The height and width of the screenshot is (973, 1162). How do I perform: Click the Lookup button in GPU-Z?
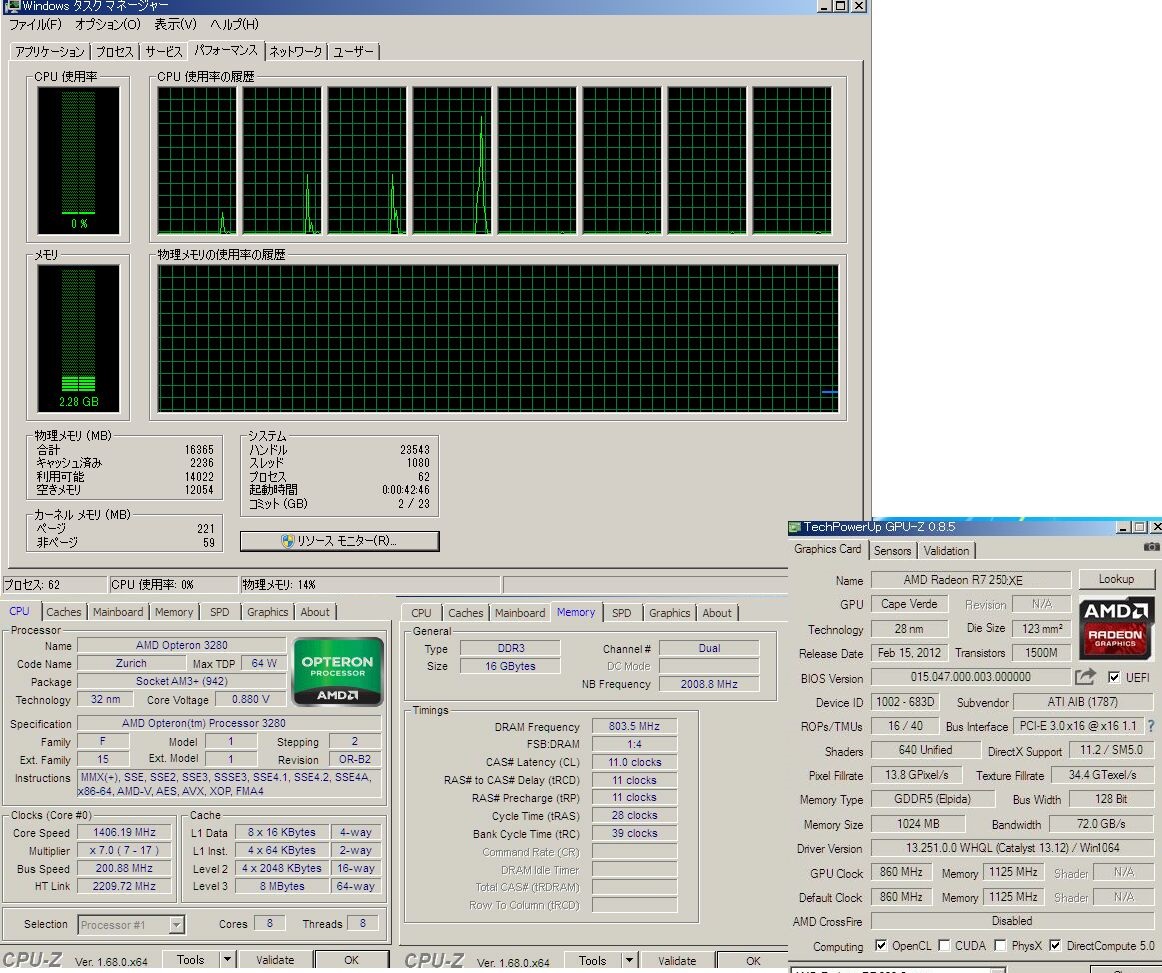(x=1116, y=579)
